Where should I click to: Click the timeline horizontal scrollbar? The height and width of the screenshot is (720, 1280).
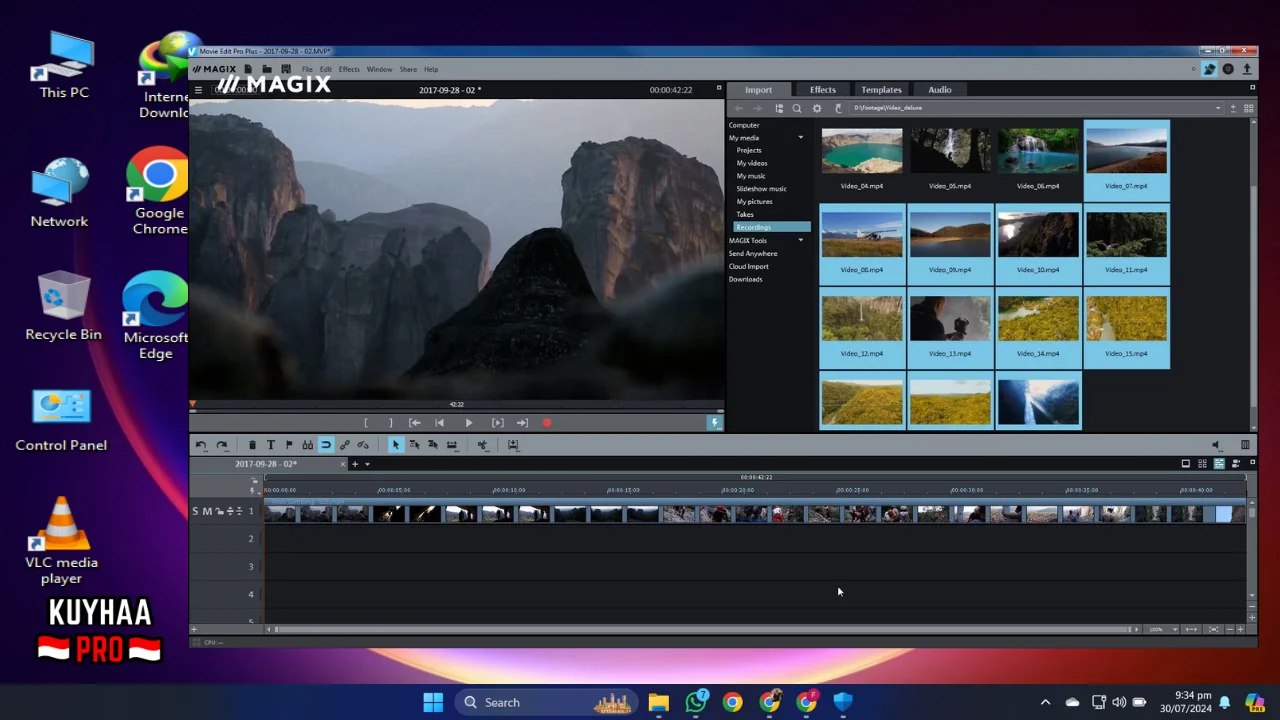tap(704, 629)
